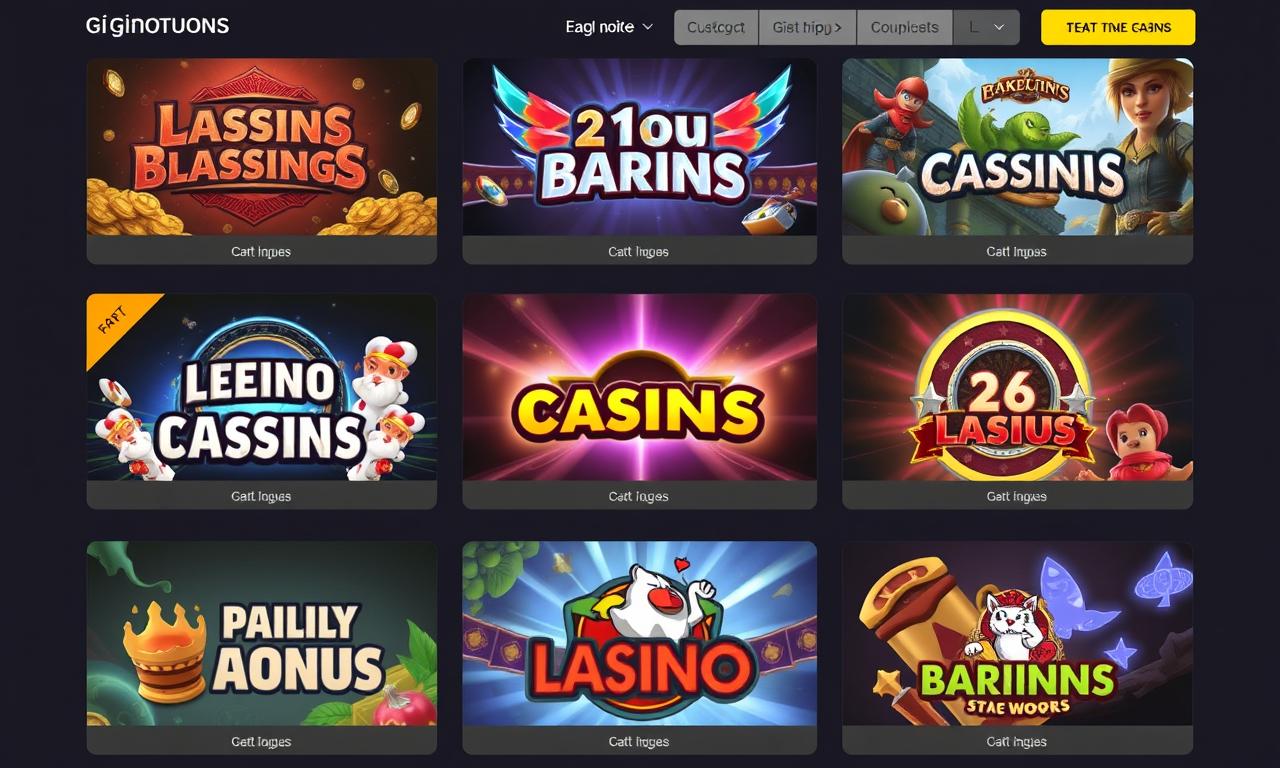
Task: Click caption label under the Casins tile
Action: tap(639, 496)
